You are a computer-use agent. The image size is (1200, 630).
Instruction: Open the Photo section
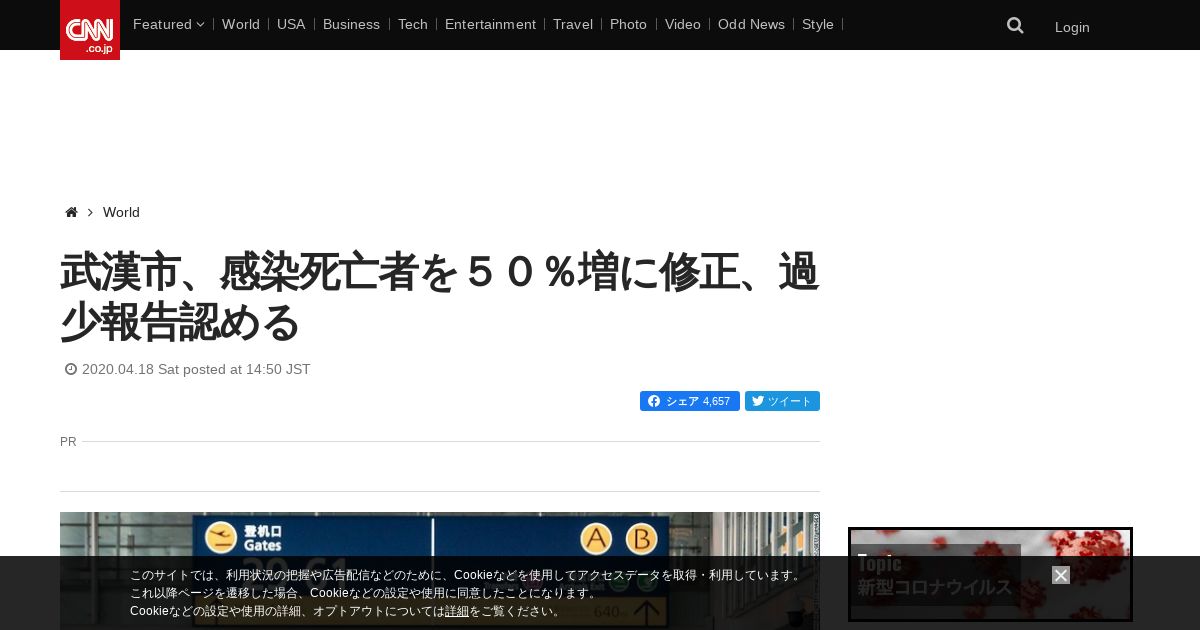point(628,24)
